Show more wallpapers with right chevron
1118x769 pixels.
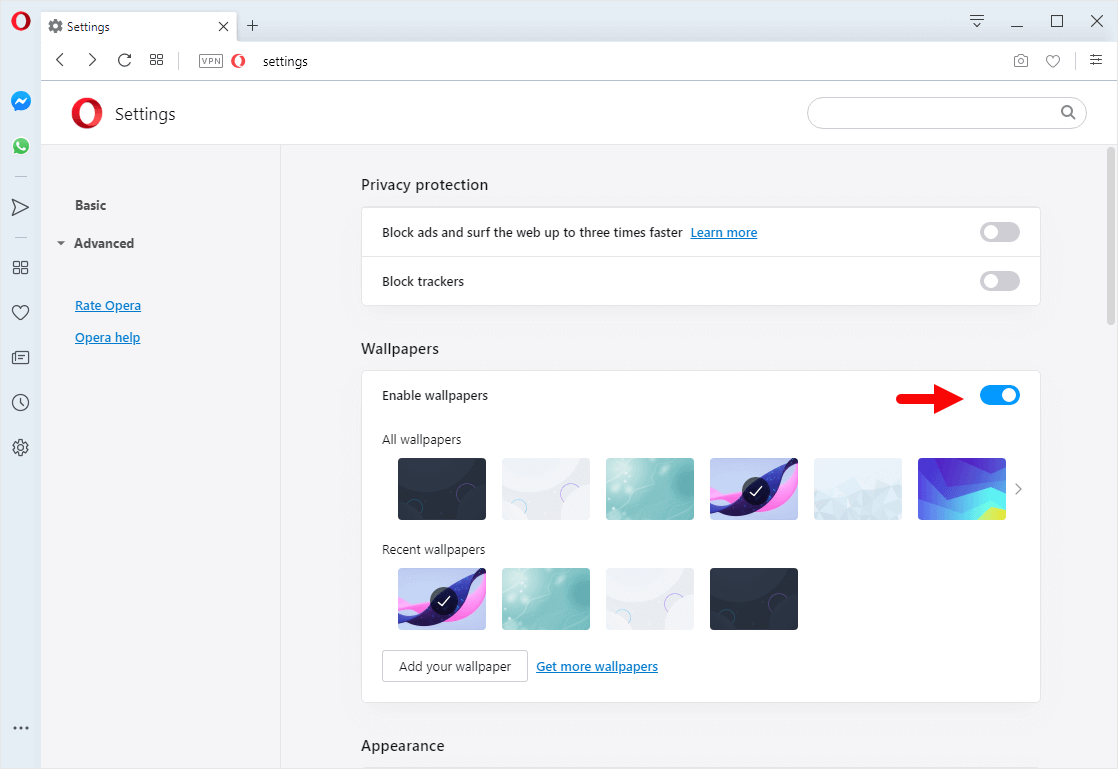point(1018,489)
